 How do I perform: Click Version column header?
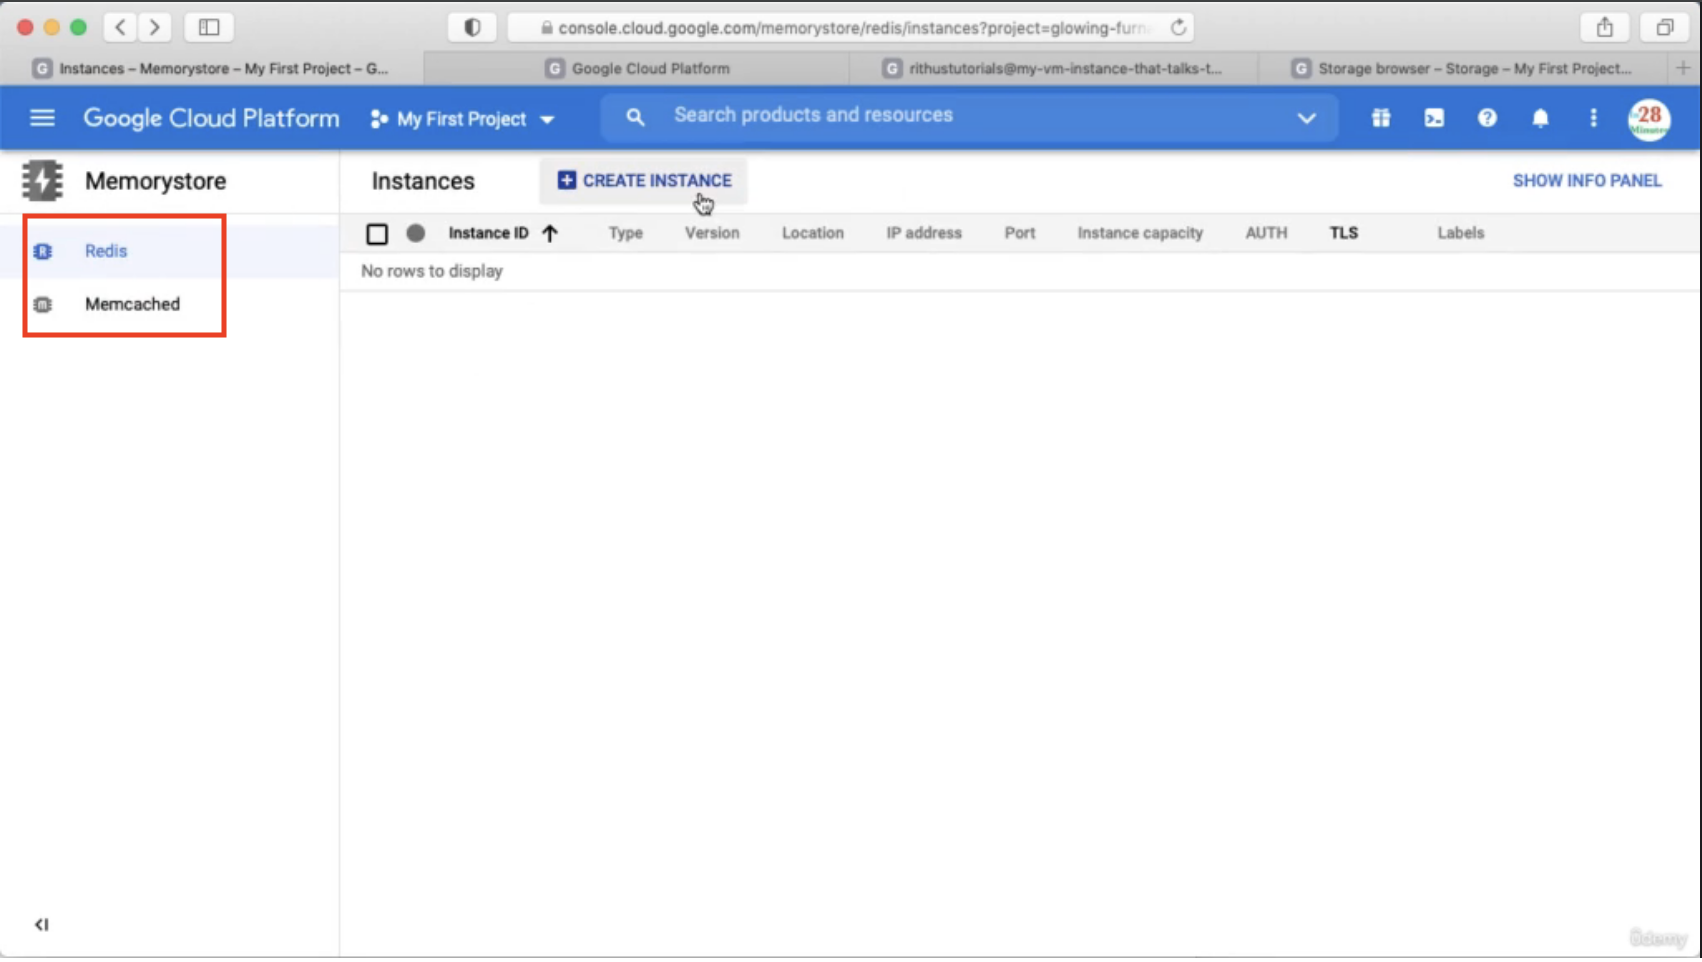point(712,233)
